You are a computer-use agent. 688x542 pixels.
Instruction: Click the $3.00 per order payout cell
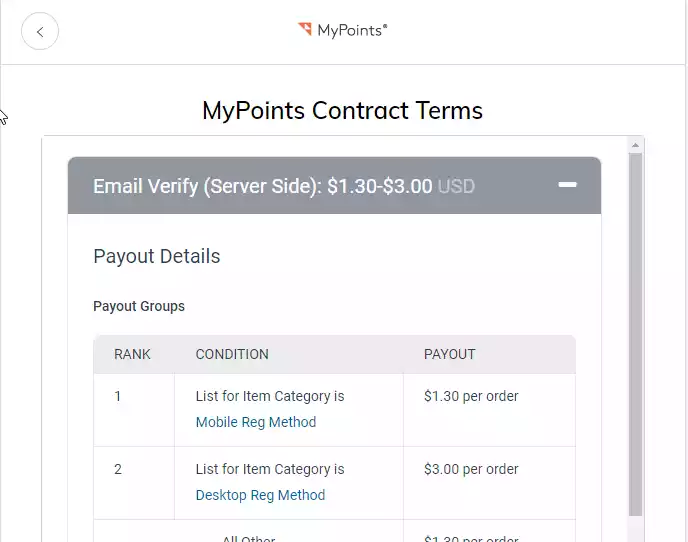tap(471, 469)
